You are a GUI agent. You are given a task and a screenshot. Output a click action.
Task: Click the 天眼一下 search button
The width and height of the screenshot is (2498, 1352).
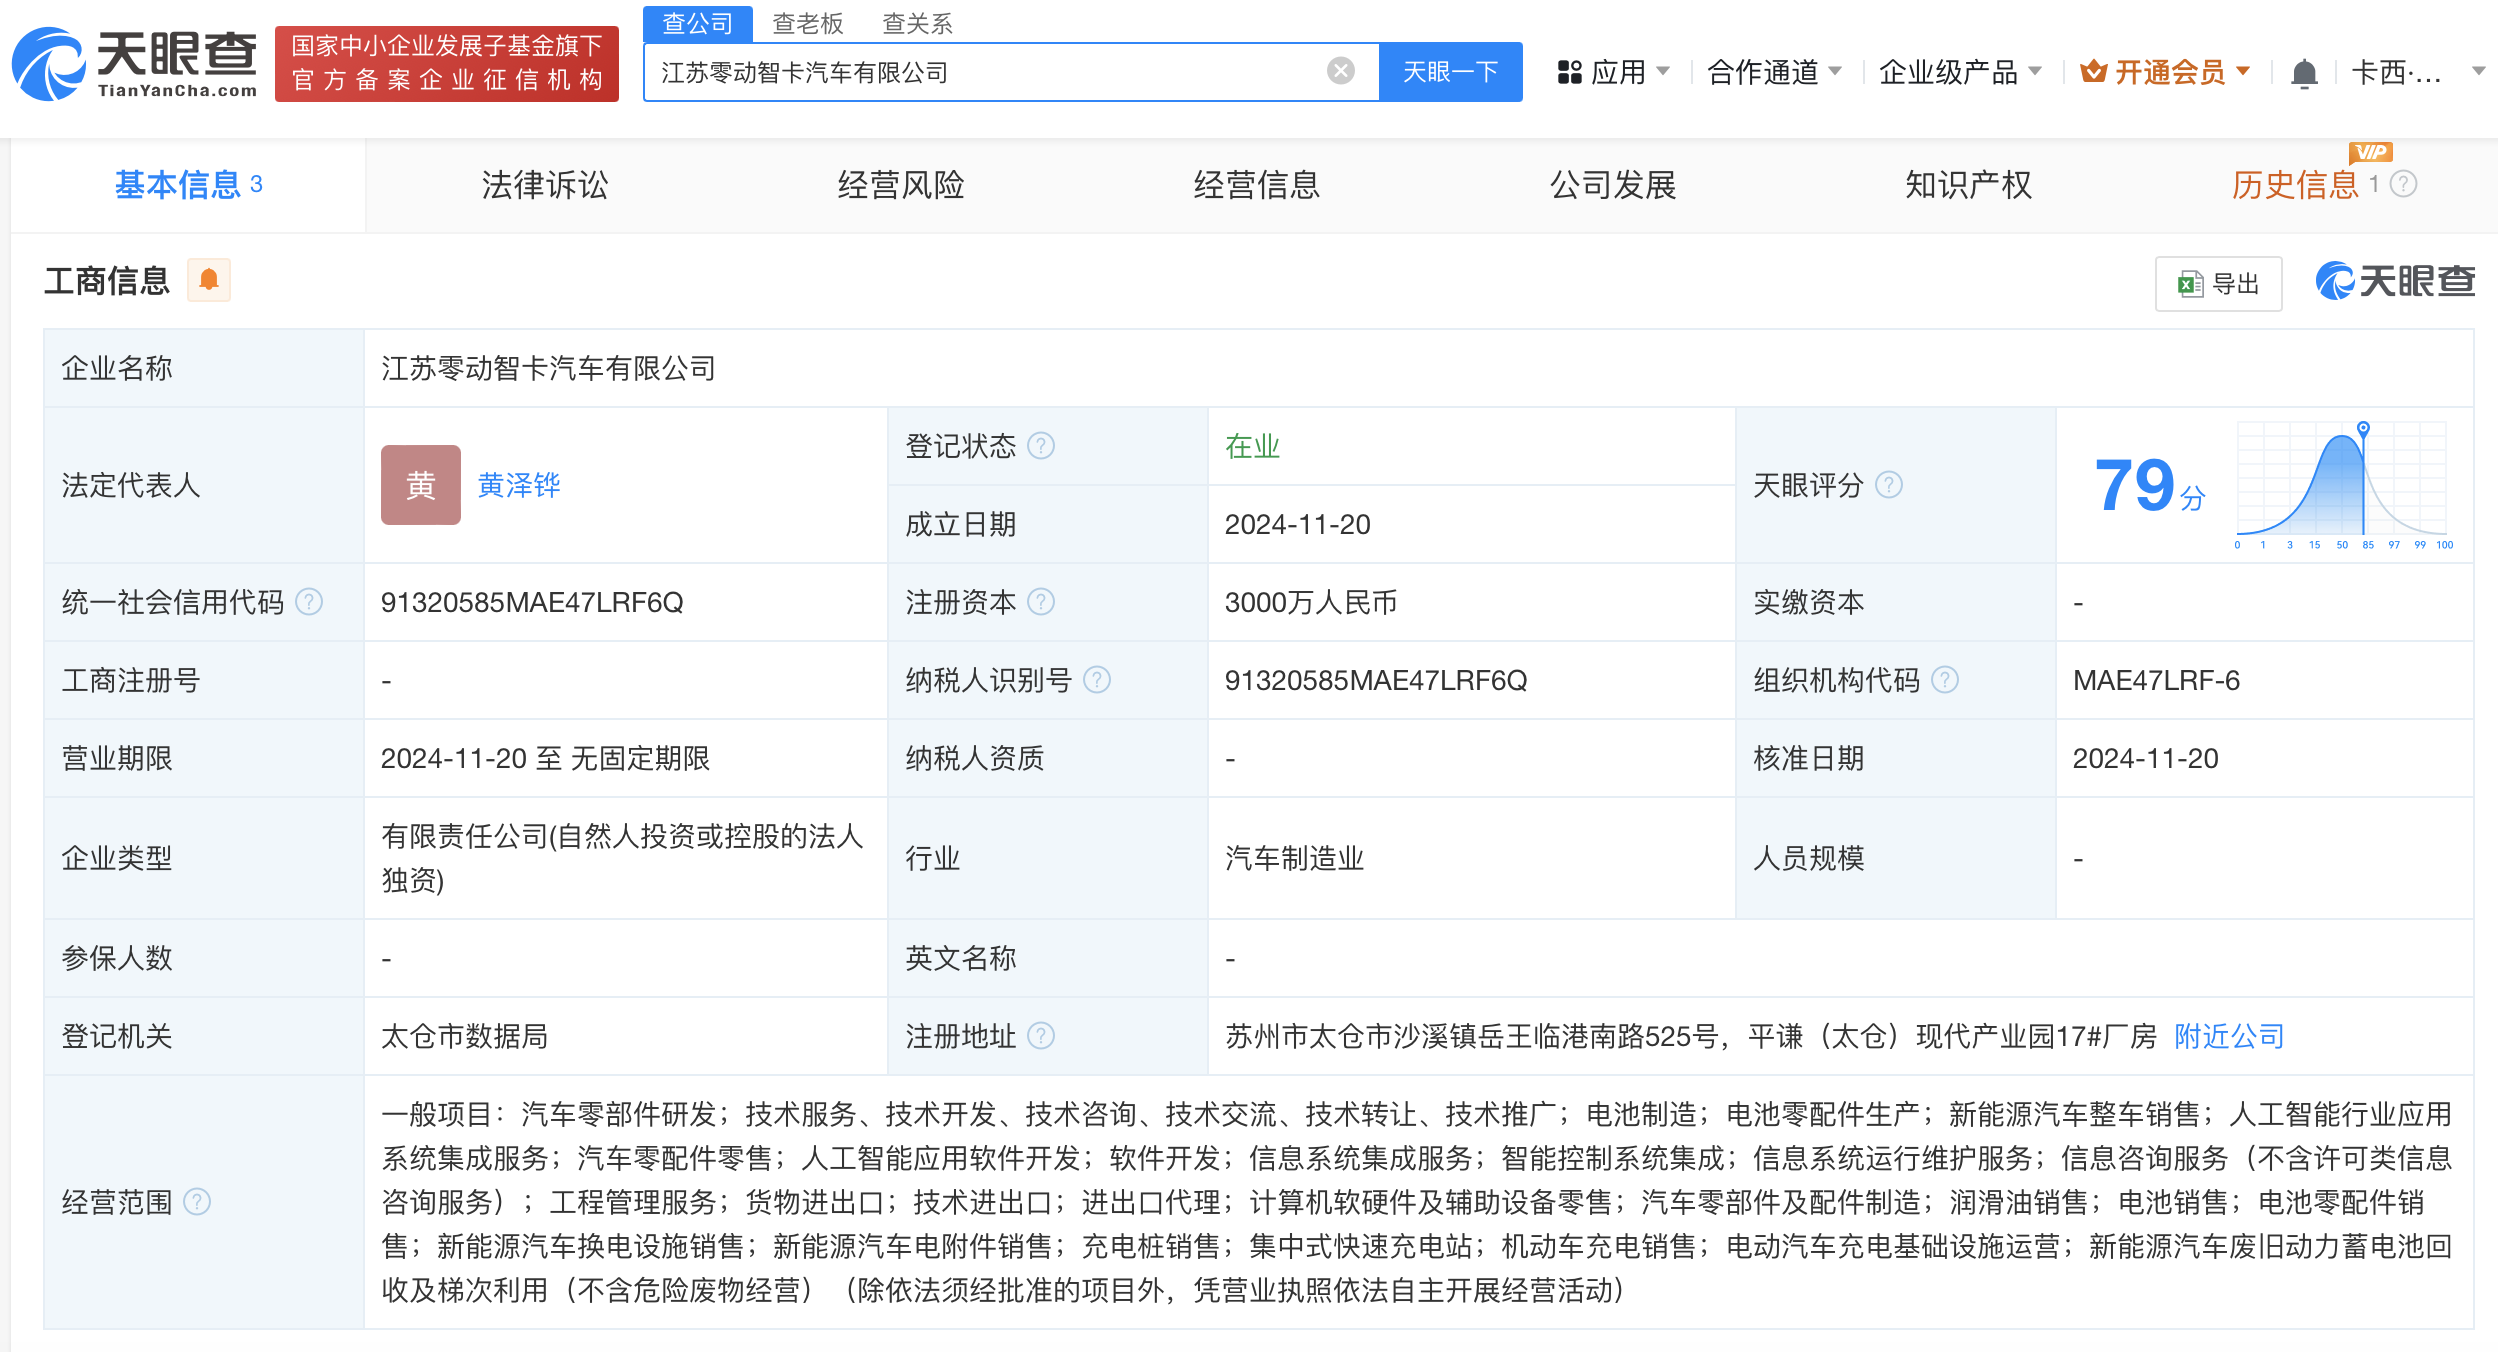(x=1451, y=71)
